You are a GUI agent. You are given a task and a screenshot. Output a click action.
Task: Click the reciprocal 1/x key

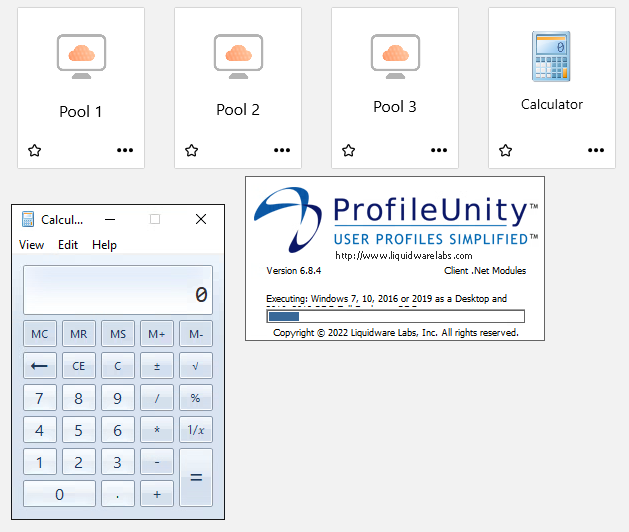click(x=196, y=430)
